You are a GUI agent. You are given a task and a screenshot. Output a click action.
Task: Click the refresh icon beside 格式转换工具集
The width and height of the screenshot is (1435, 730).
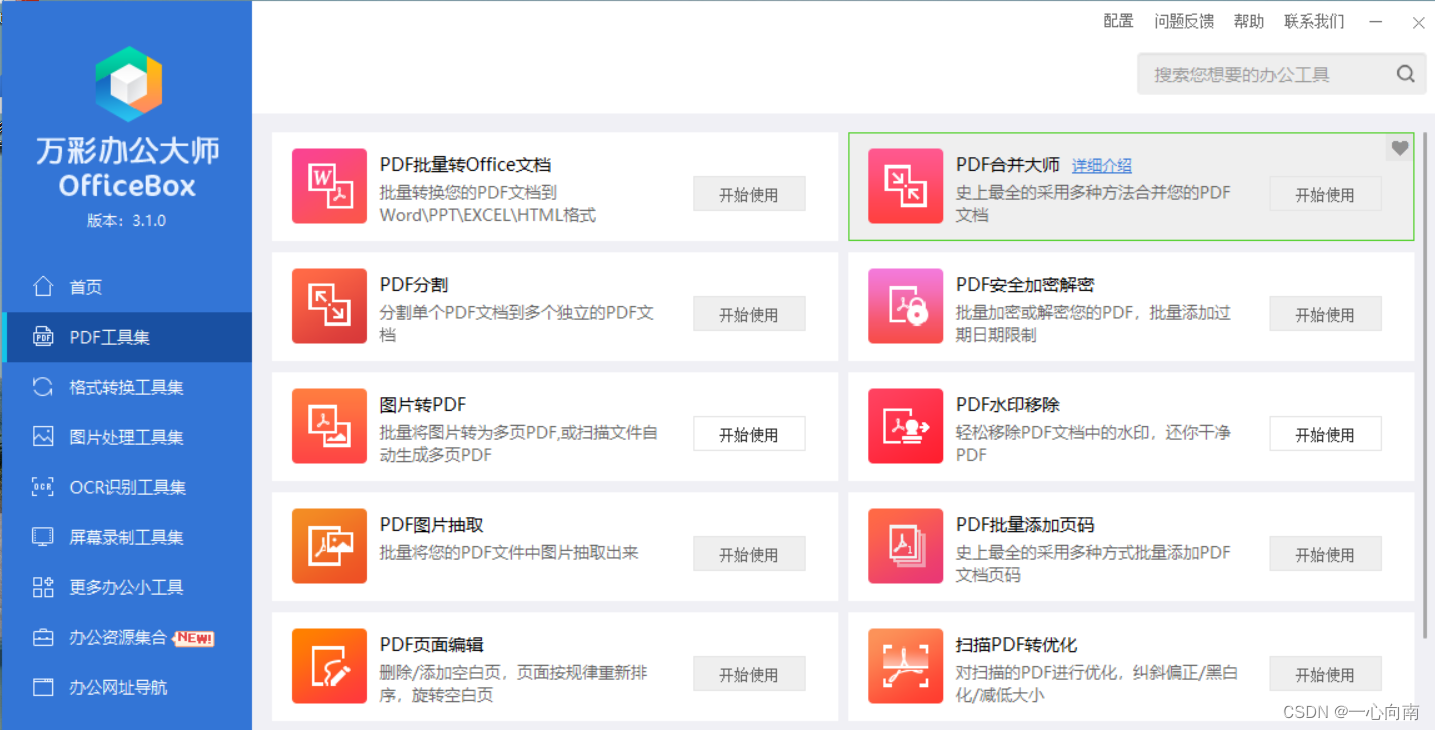pyautogui.click(x=43, y=387)
